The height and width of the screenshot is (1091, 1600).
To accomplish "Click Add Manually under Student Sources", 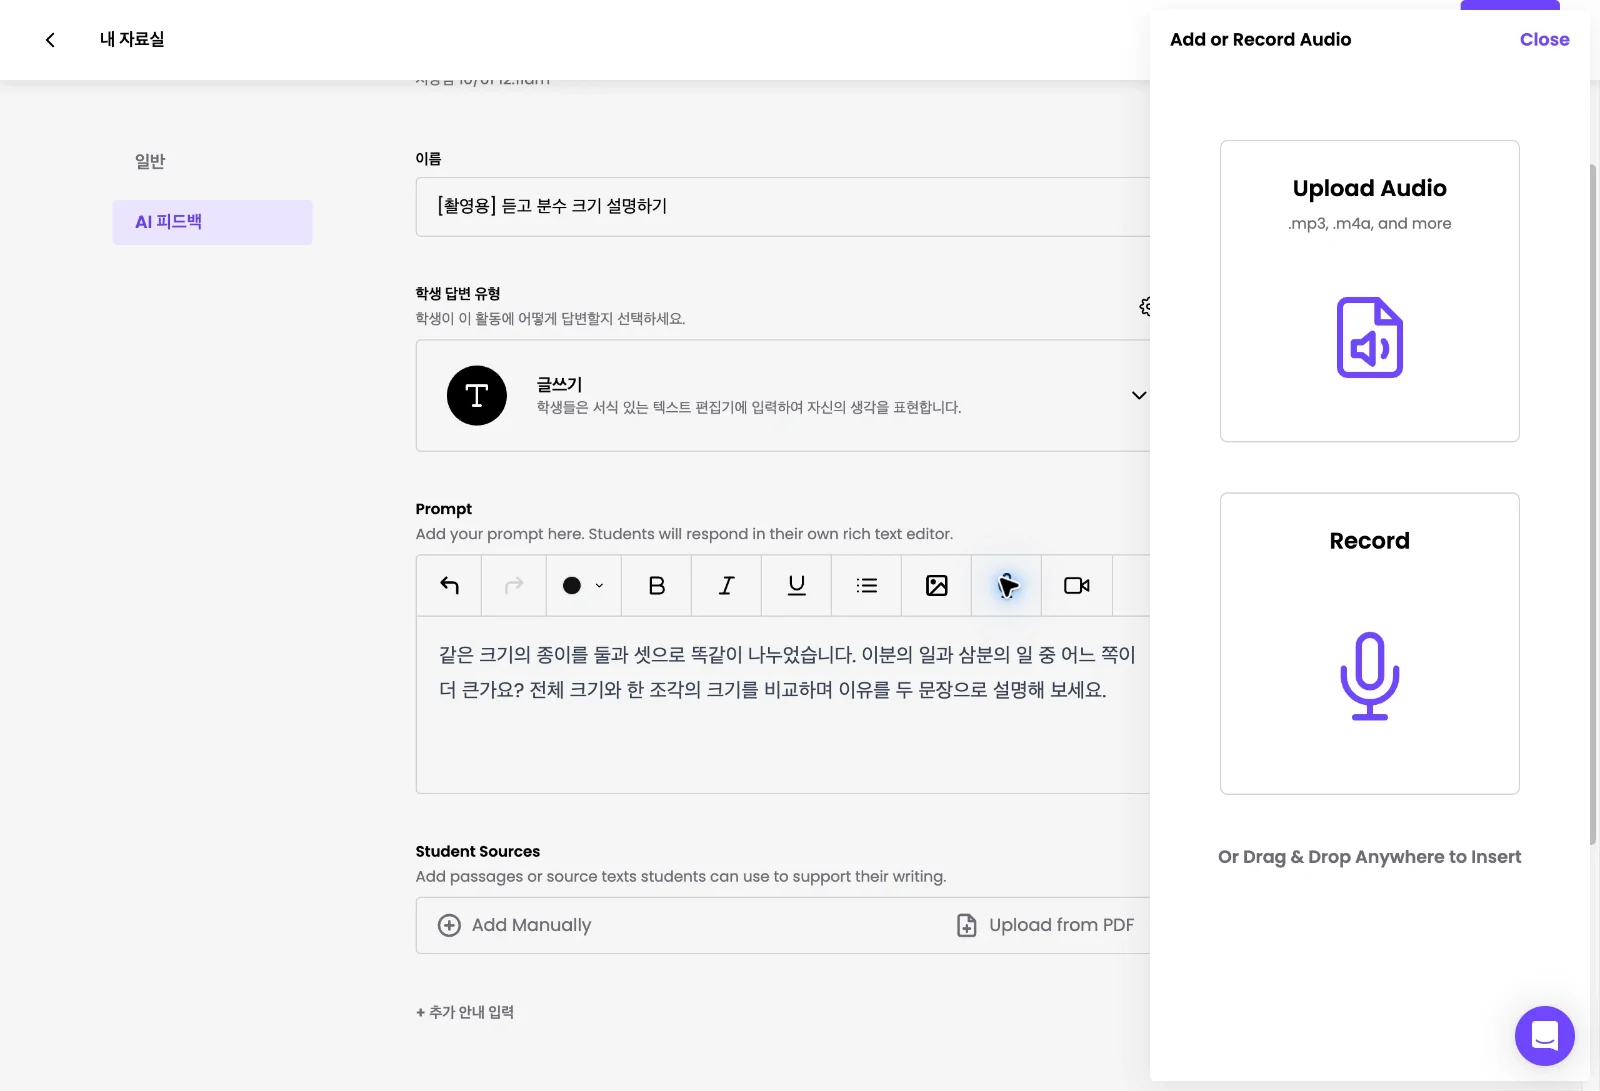I will coord(515,925).
